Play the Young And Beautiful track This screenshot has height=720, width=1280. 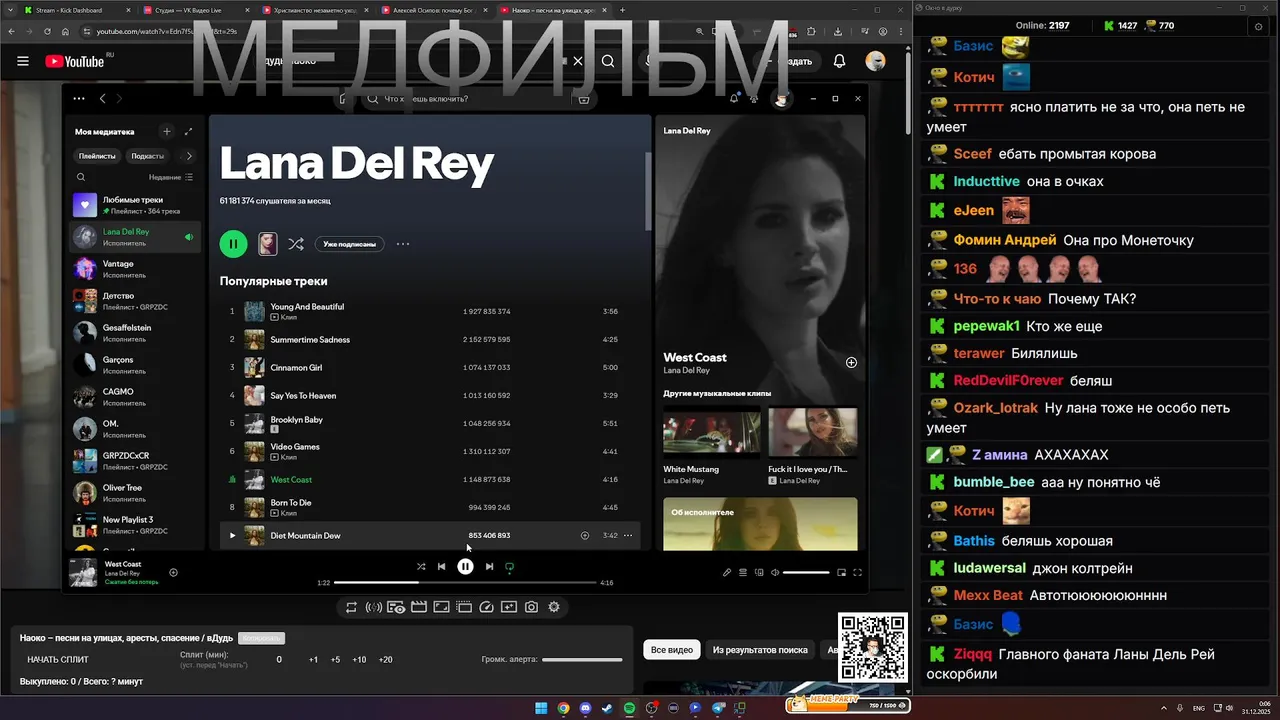pos(431,312)
